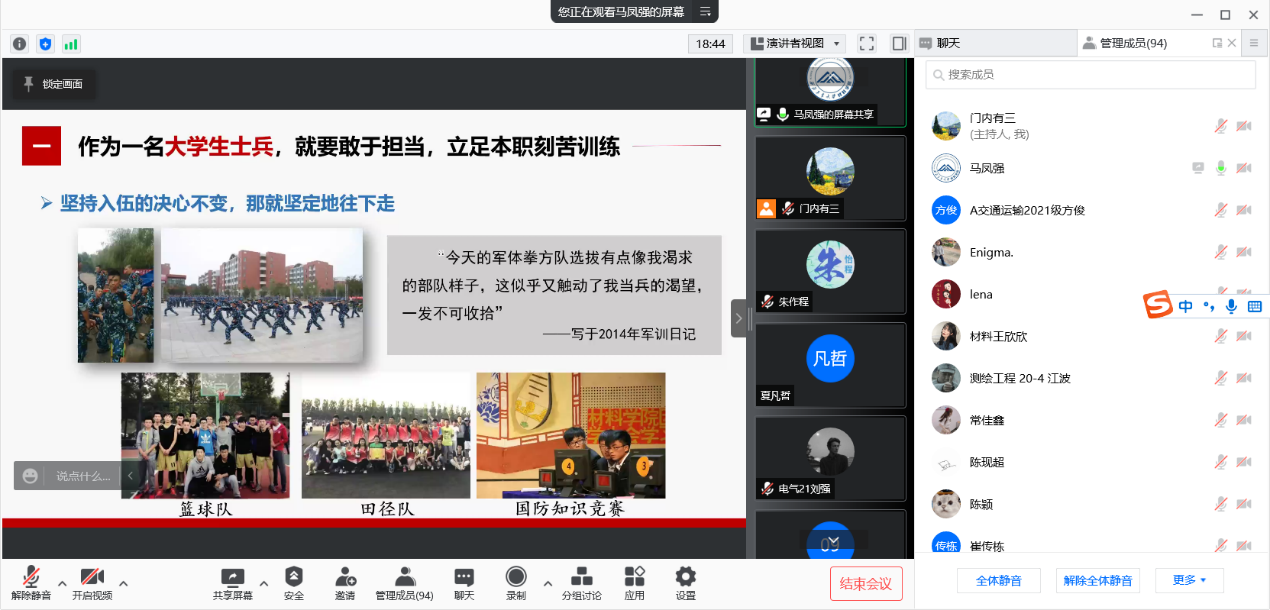The image size is (1270, 610).
Task: Click the 共享屏幕 share screen icon
Action: click(232, 583)
